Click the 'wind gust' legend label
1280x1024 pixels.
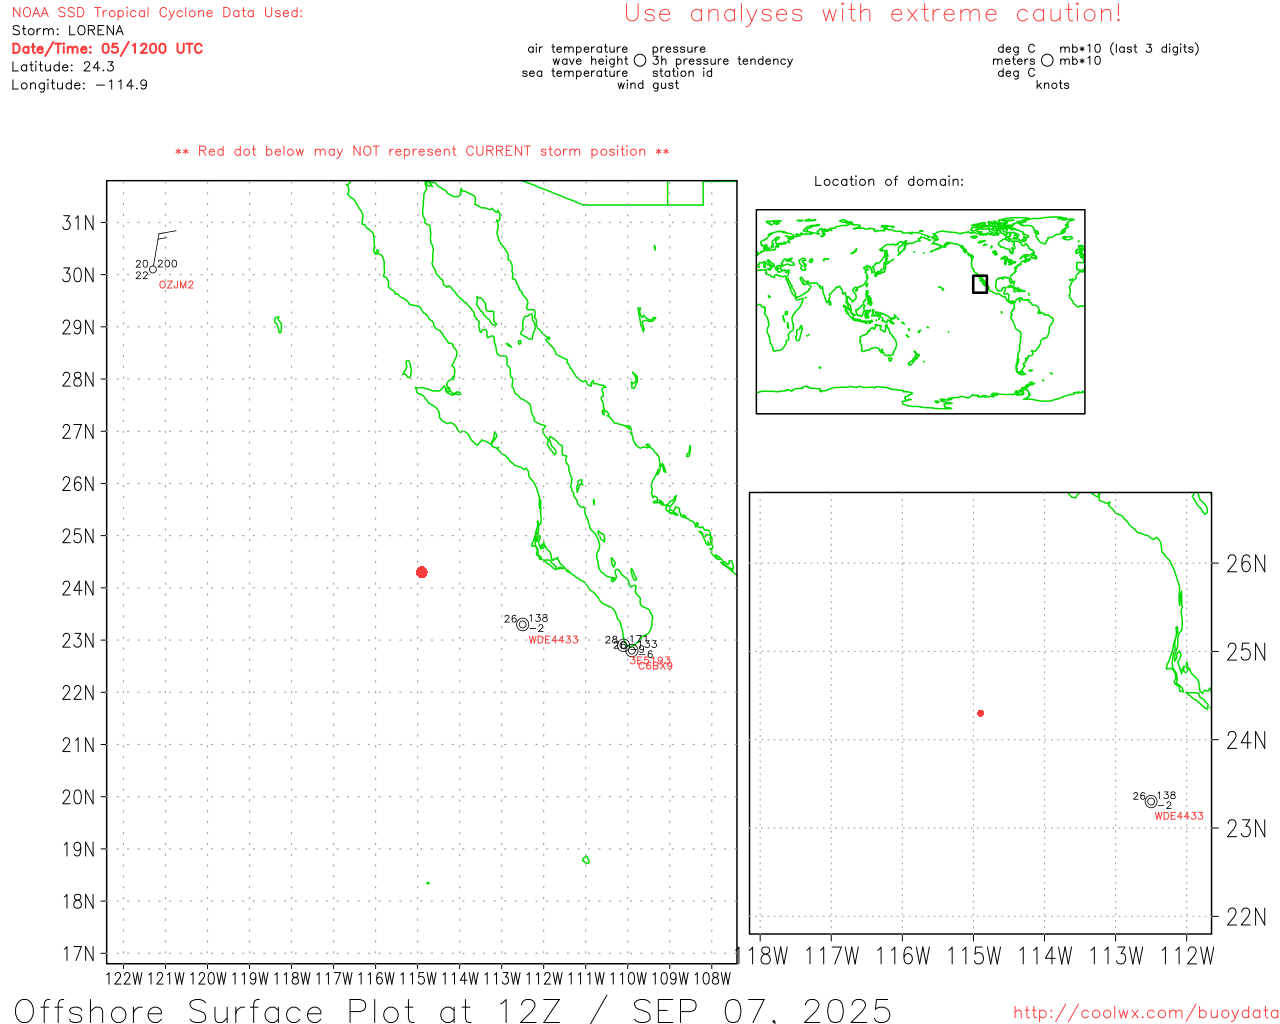click(648, 85)
